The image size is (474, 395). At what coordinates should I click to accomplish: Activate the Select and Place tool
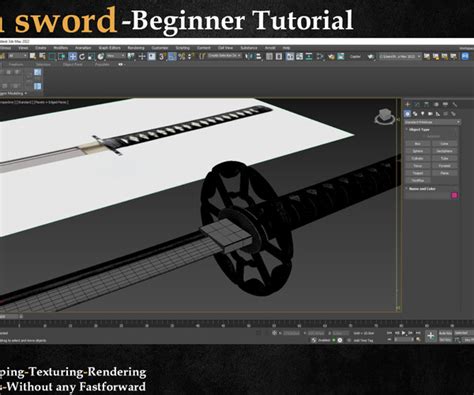[101, 56]
